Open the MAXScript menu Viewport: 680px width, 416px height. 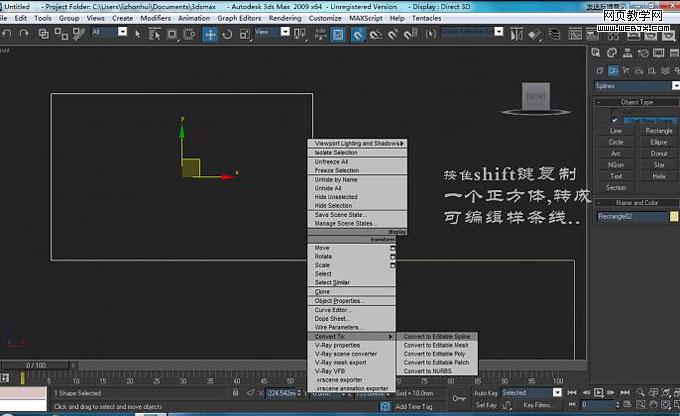coord(366,18)
